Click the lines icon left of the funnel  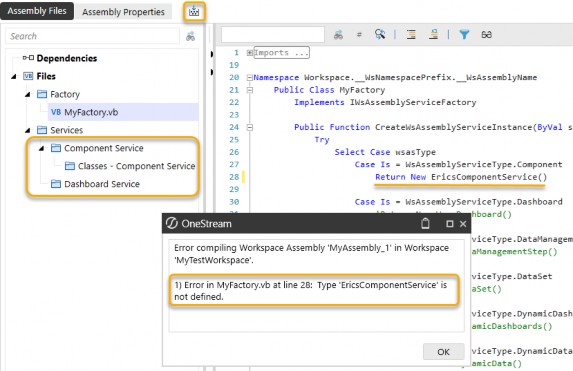434,34
